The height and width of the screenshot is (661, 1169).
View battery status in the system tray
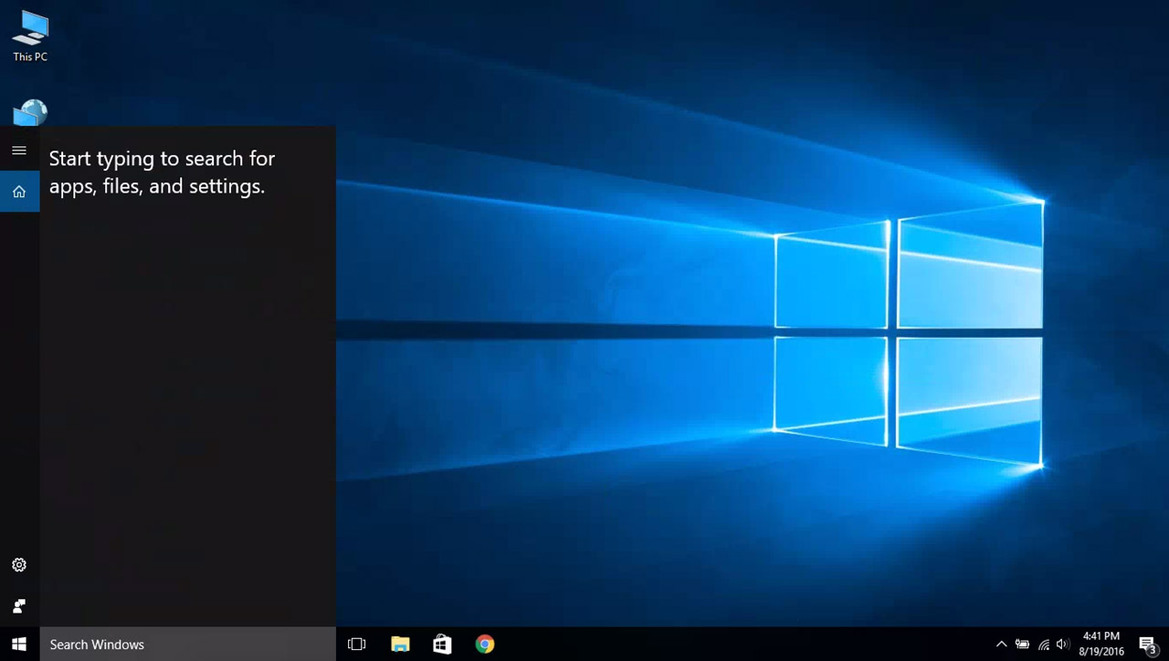tap(1022, 644)
